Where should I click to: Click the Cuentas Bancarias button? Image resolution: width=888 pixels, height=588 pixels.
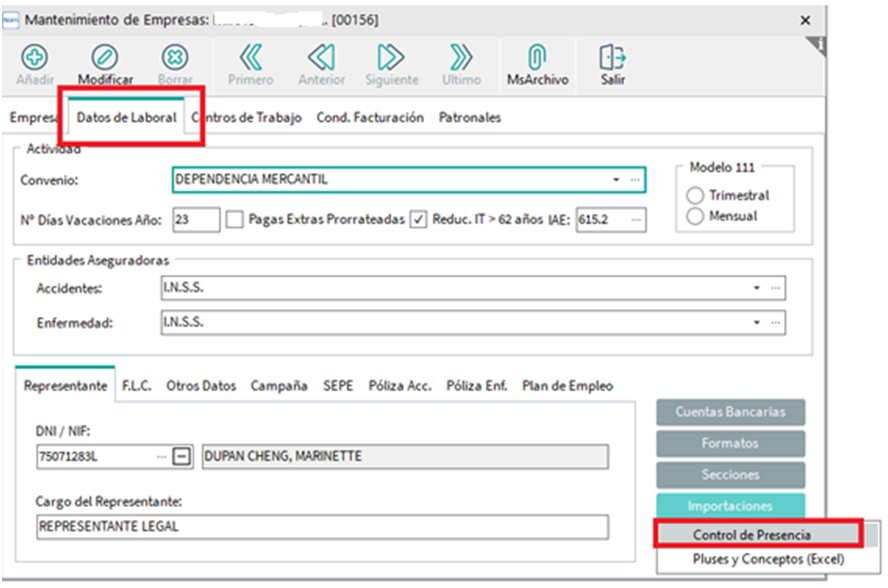[730, 411]
